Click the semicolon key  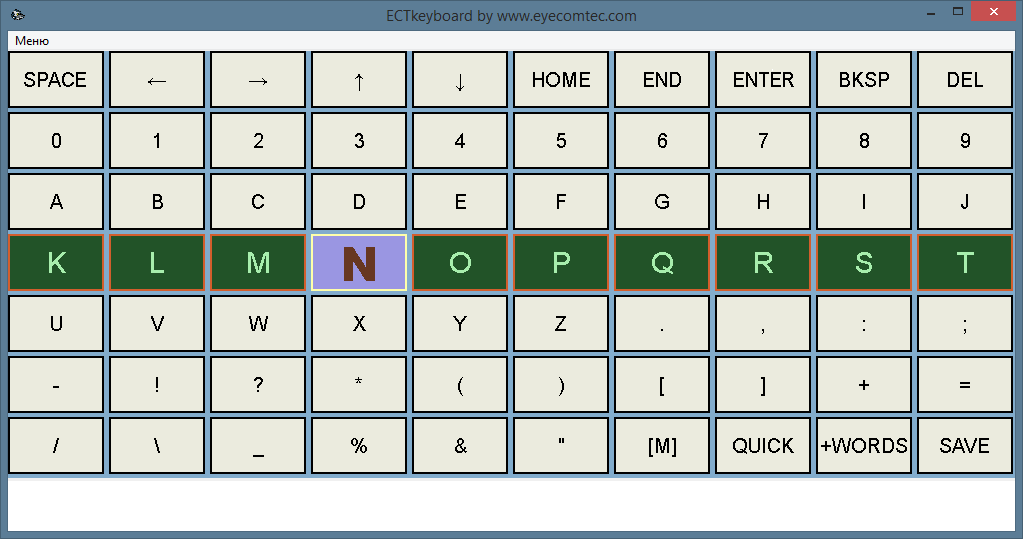point(965,324)
